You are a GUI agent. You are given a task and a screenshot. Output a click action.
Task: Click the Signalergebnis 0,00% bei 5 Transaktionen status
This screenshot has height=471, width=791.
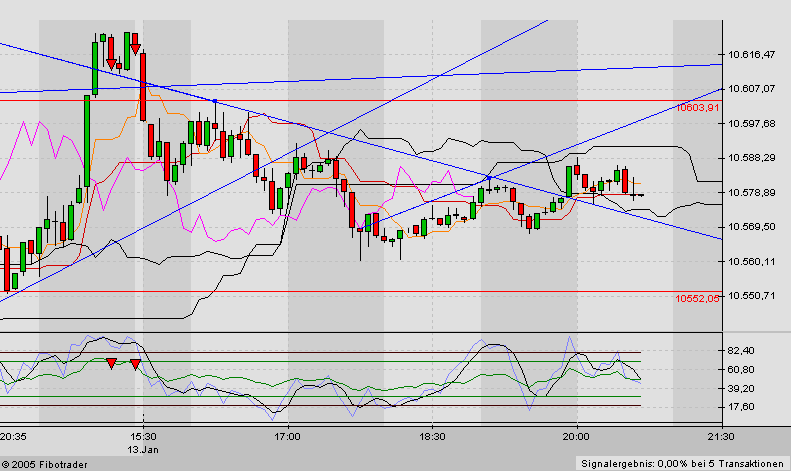point(683,464)
